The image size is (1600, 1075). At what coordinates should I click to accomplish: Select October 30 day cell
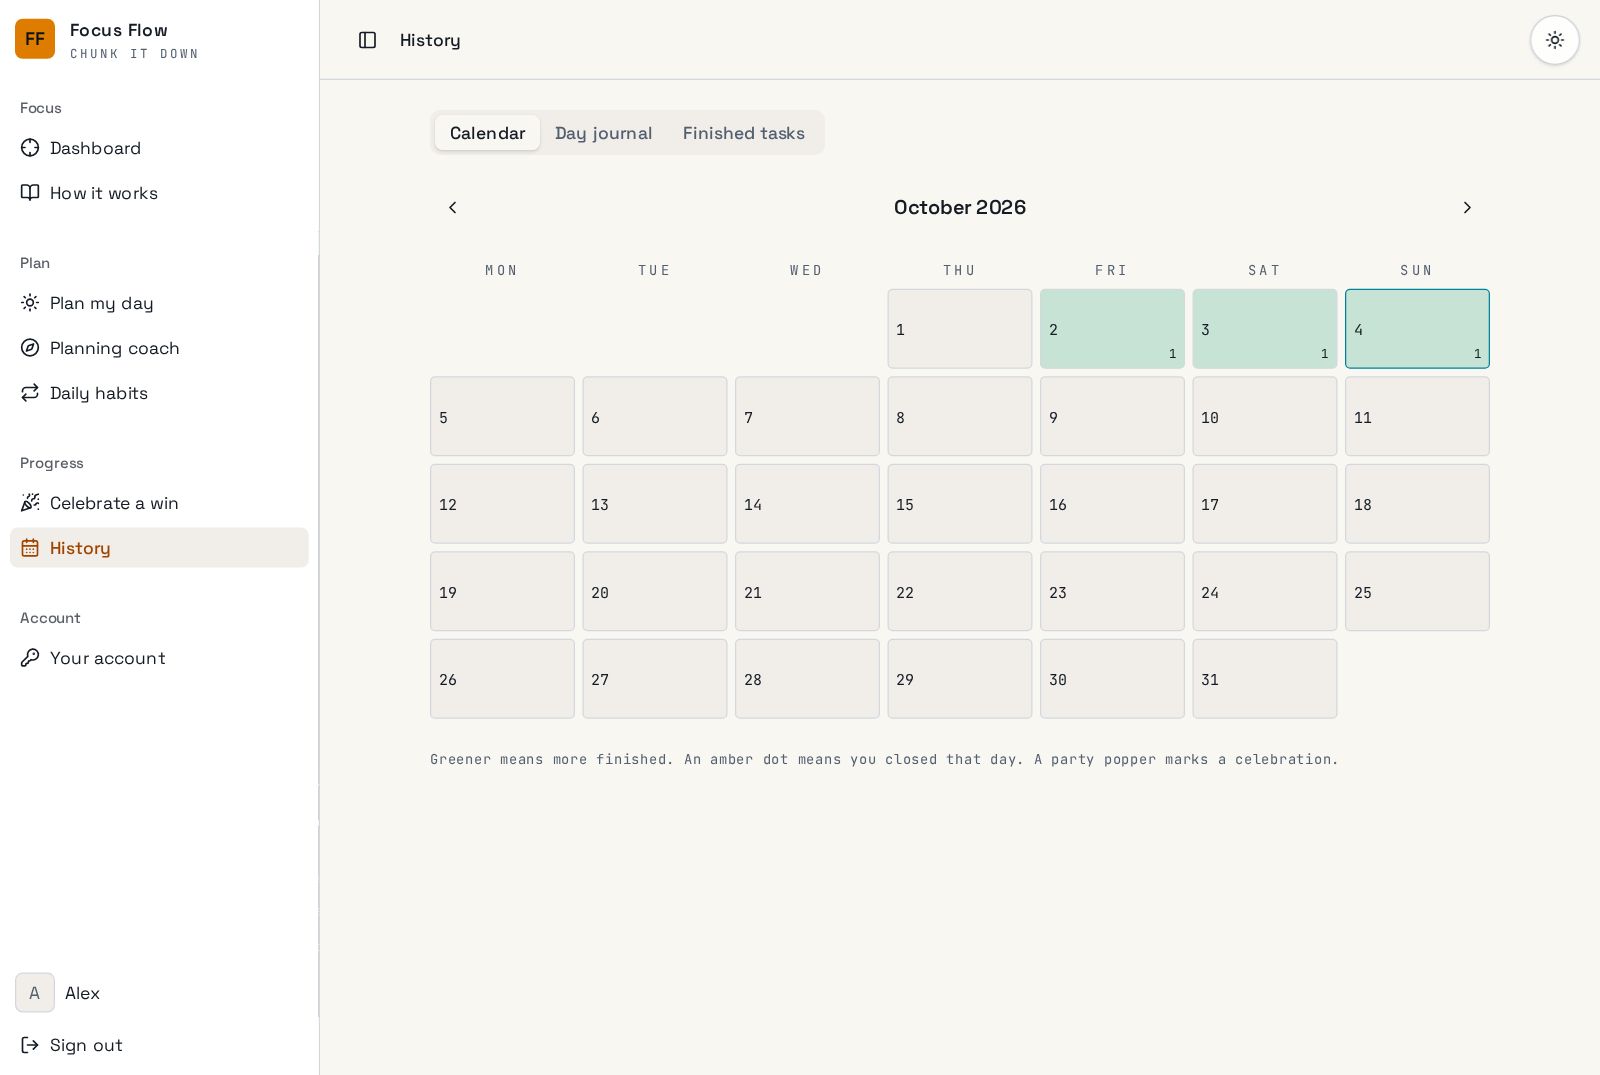(x=1112, y=679)
